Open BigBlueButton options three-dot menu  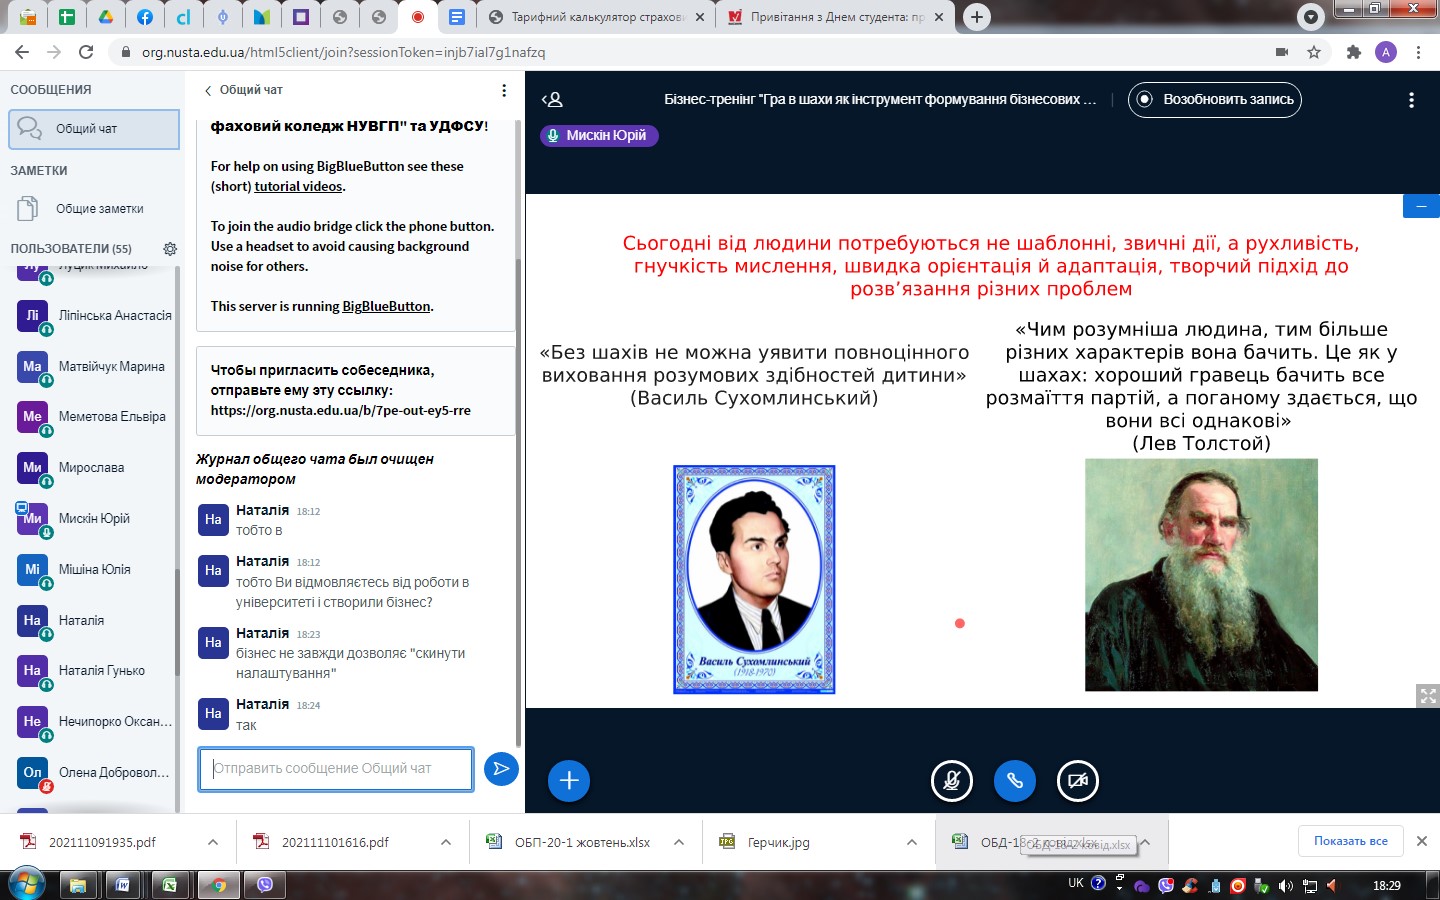[1411, 100]
